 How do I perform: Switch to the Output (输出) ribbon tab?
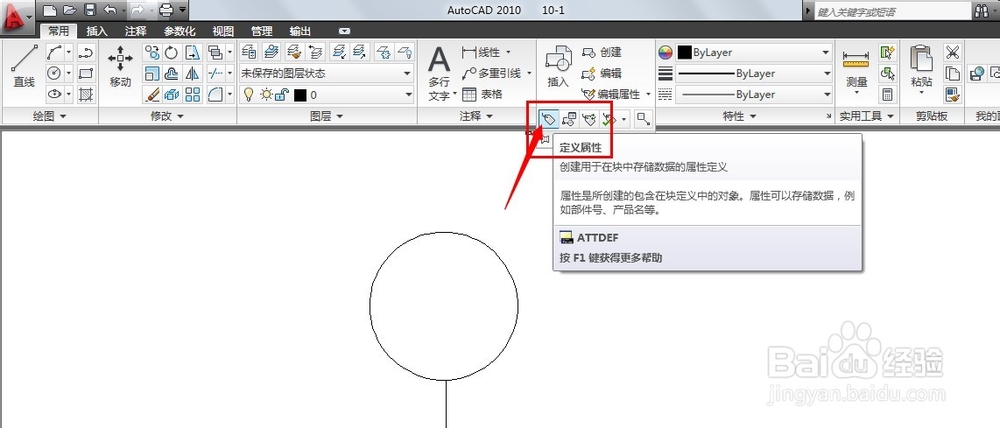300,31
